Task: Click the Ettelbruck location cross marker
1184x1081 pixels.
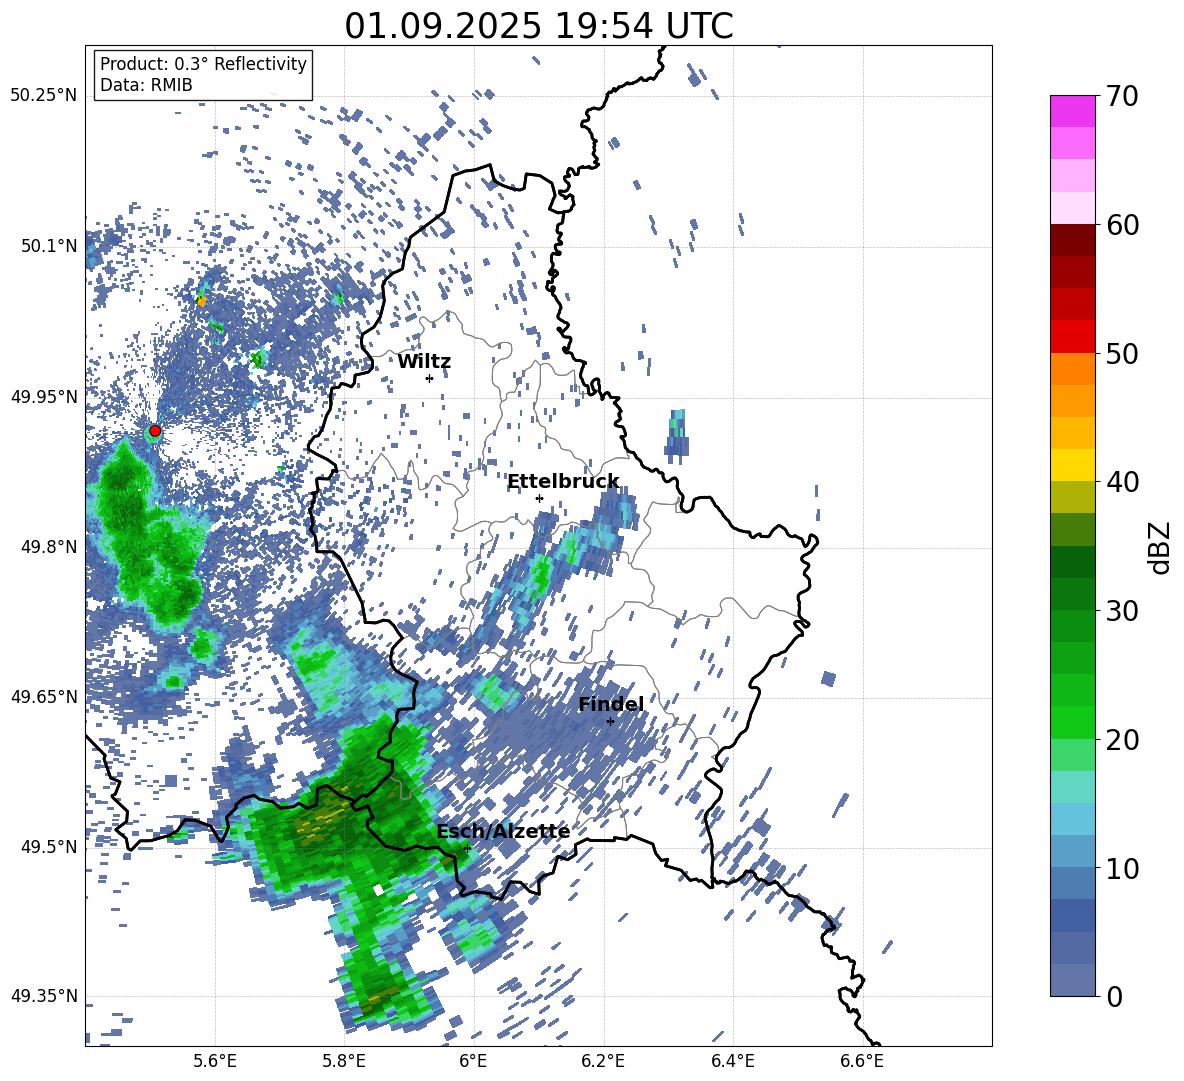Action: pos(539,498)
